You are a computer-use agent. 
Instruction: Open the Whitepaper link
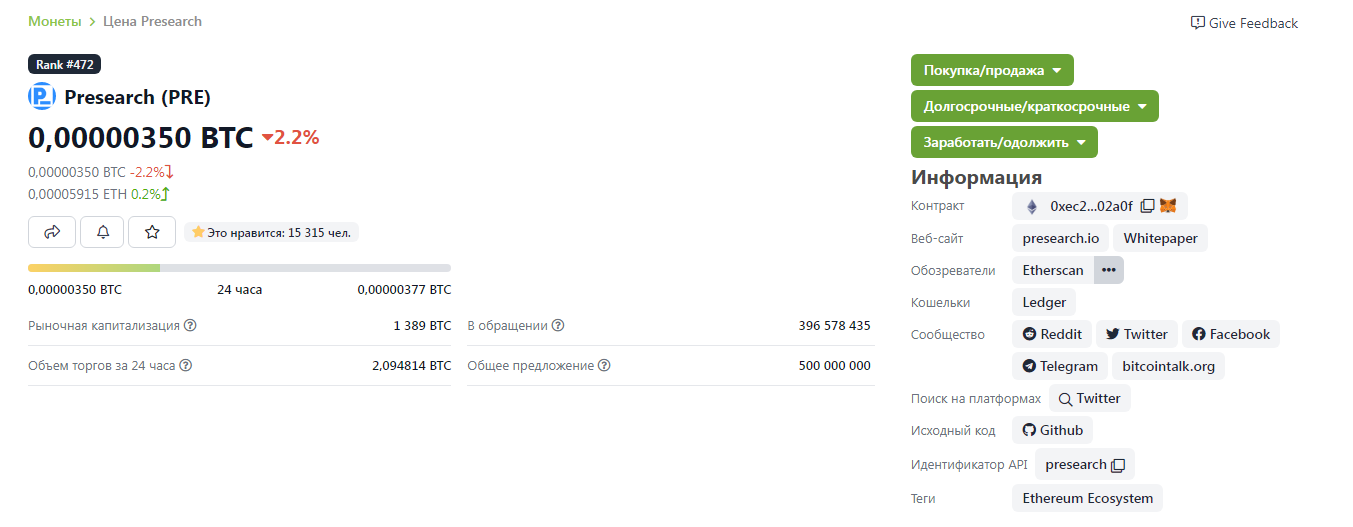pyautogui.click(x=1160, y=238)
